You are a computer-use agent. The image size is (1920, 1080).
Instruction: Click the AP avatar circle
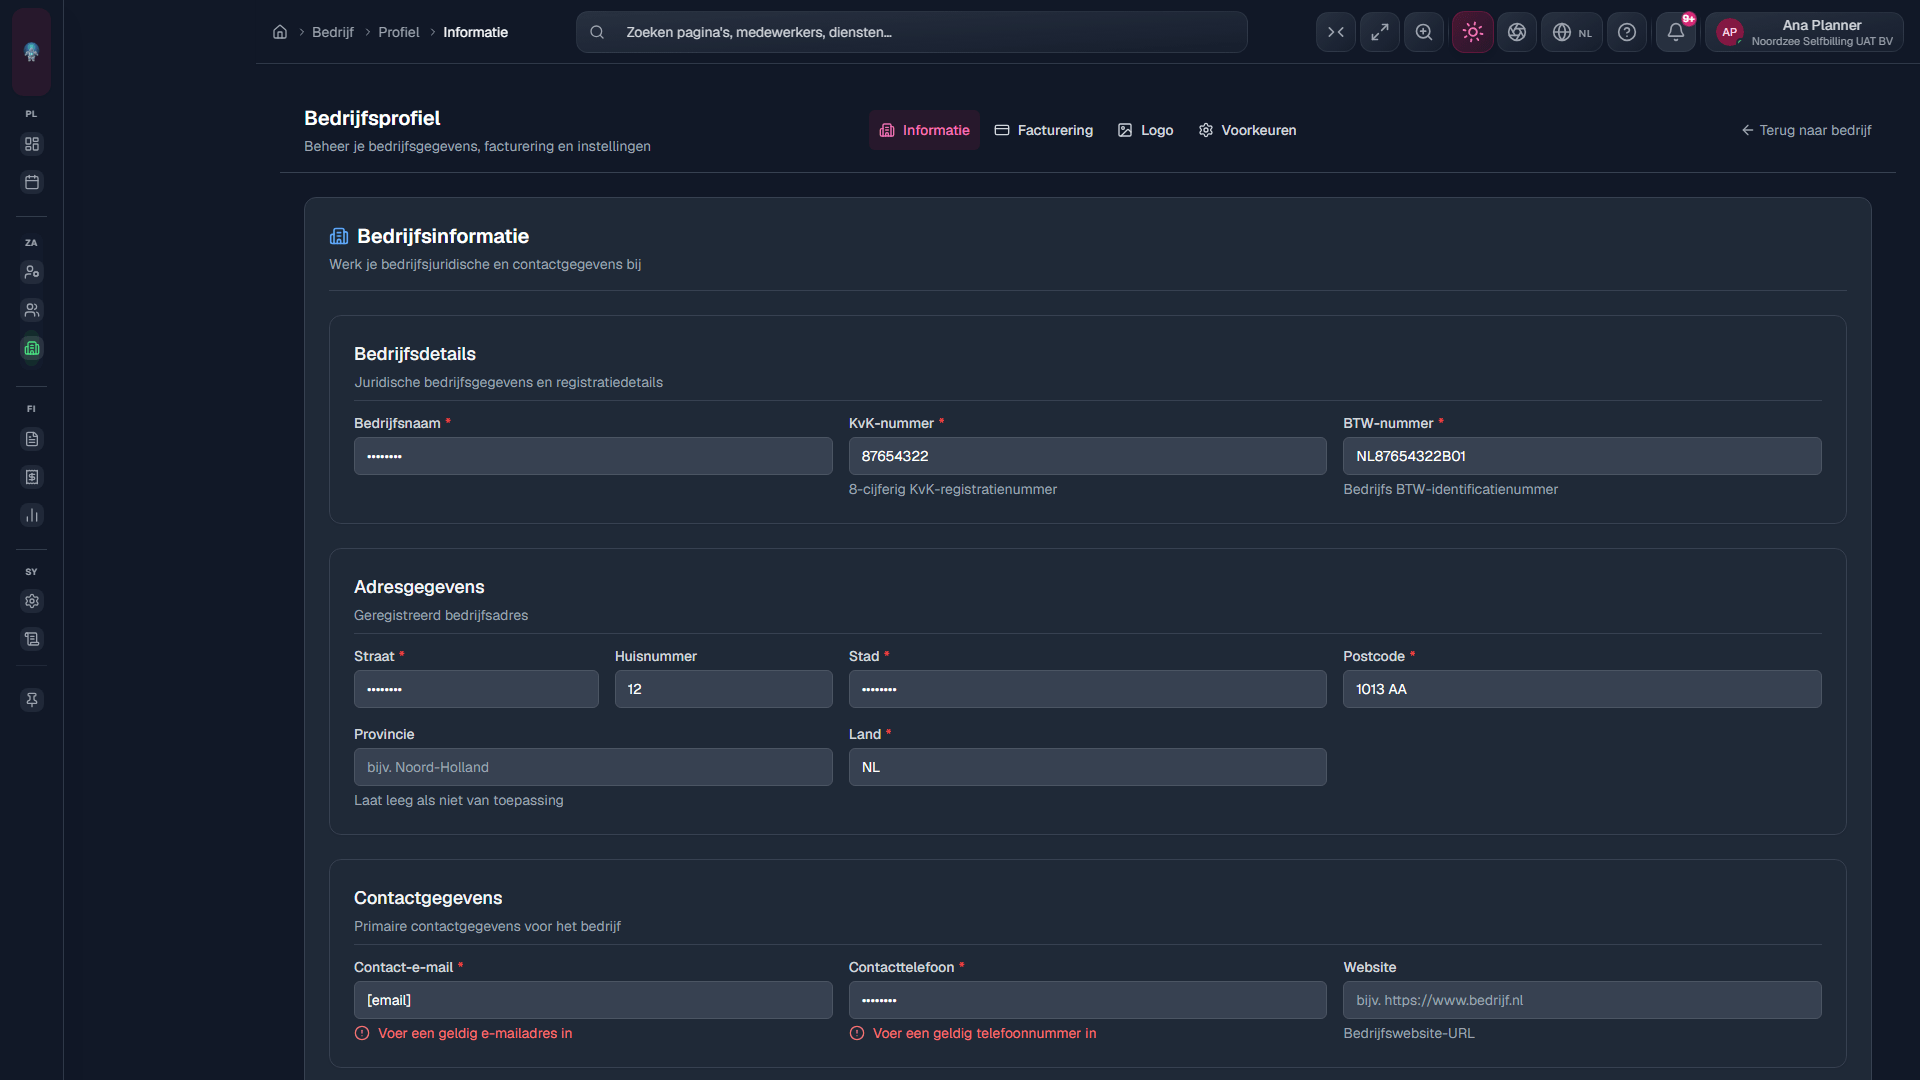pos(1729,32)
